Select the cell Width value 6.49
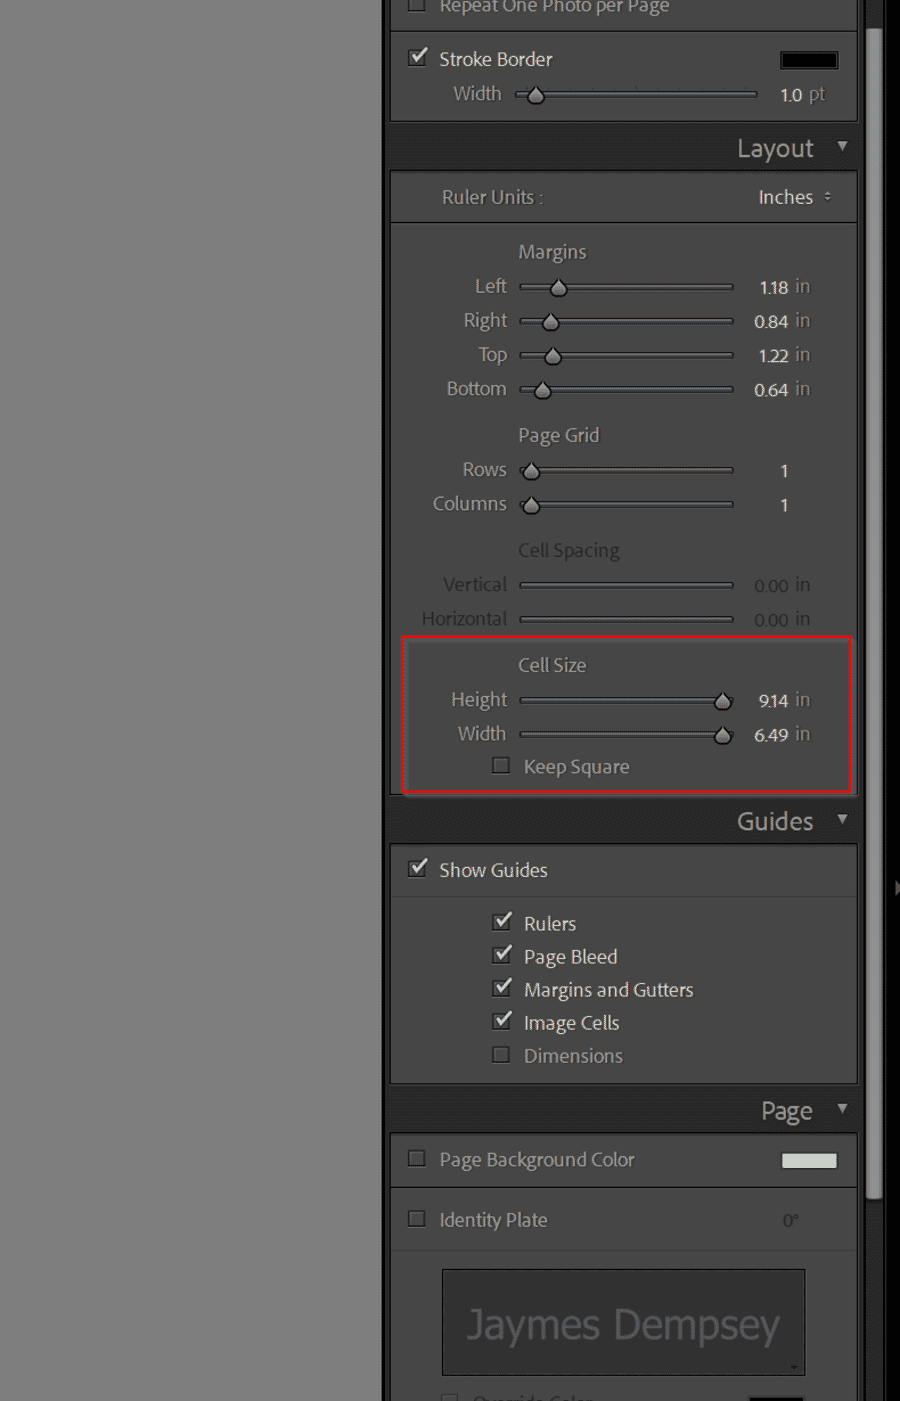Image resolution: width=900 pixels, height=1401 pixels. coord(771,735)
